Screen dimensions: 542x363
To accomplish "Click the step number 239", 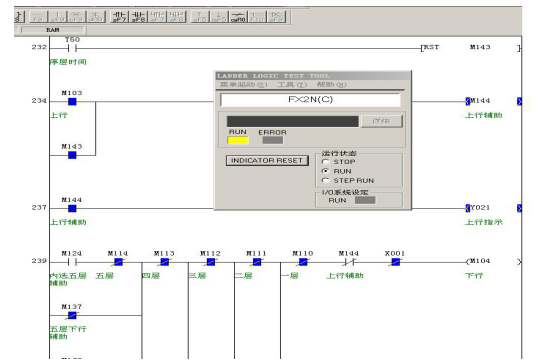I will click(39, 261).
